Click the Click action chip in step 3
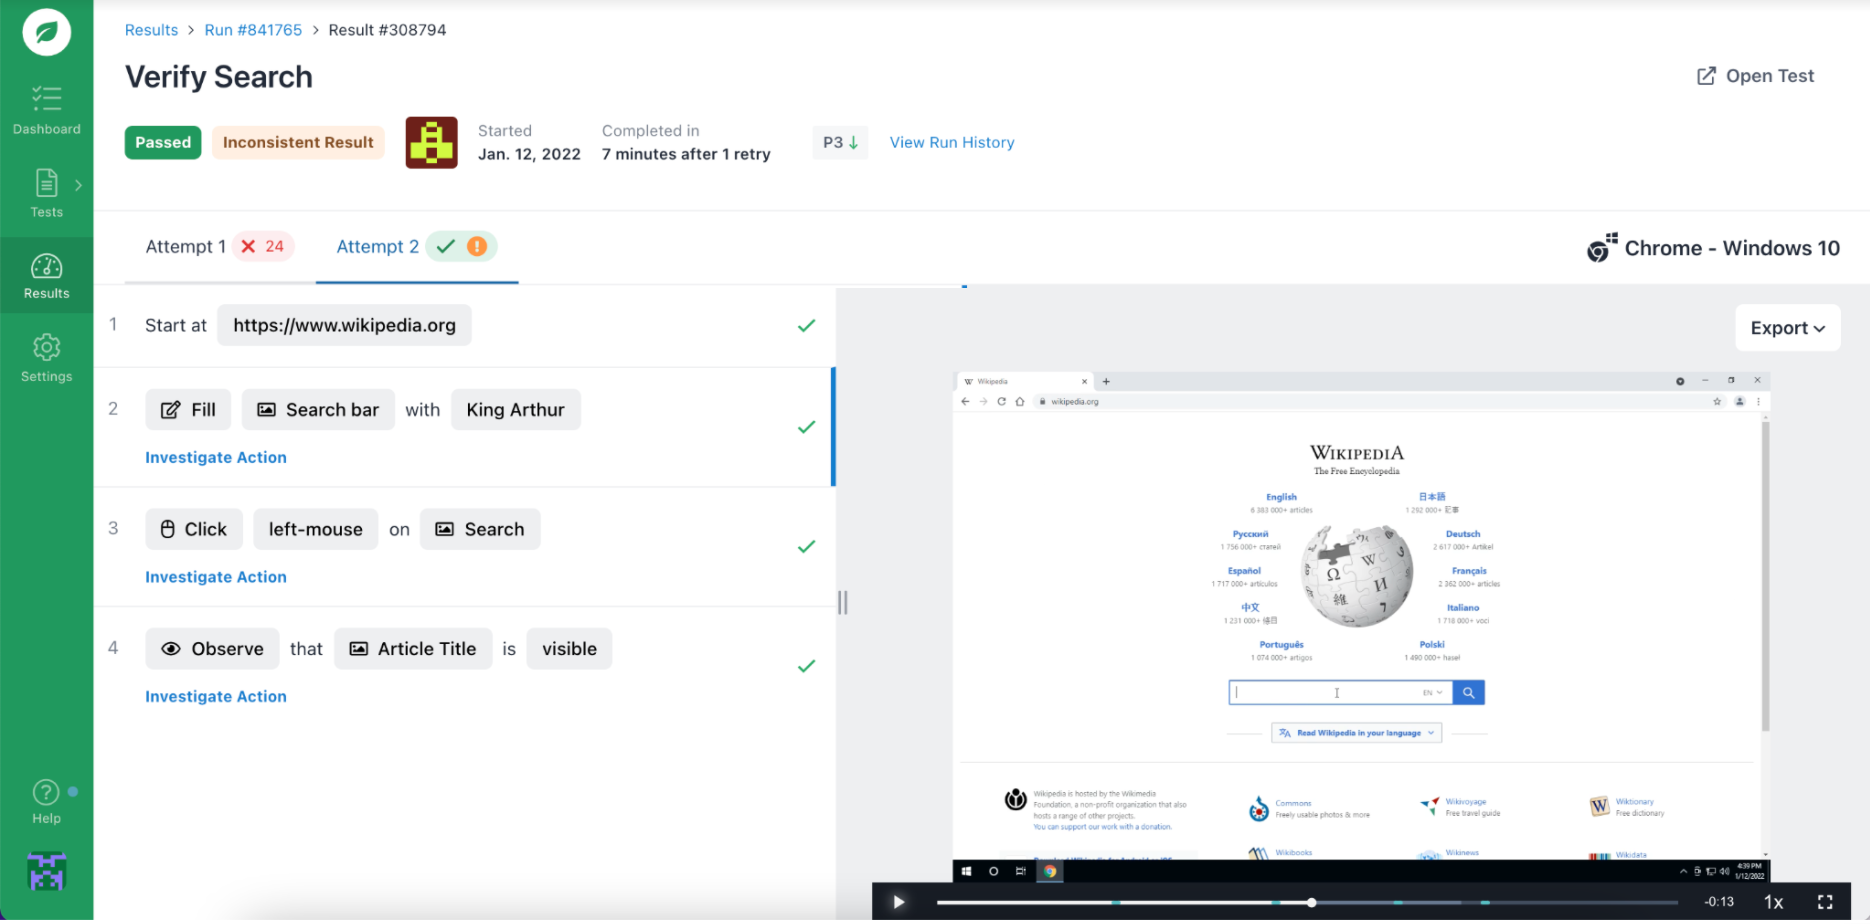1870x924 pixels. [194, 529]
